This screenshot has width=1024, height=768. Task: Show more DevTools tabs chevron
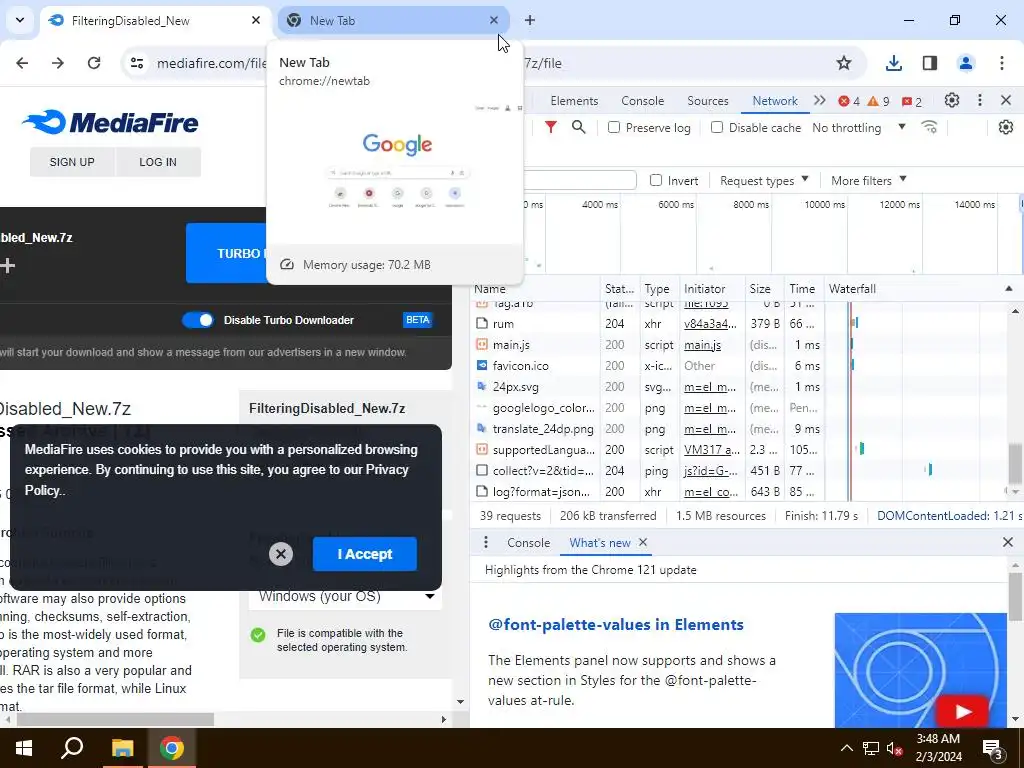pyautogui.click(x=820, y=101)
